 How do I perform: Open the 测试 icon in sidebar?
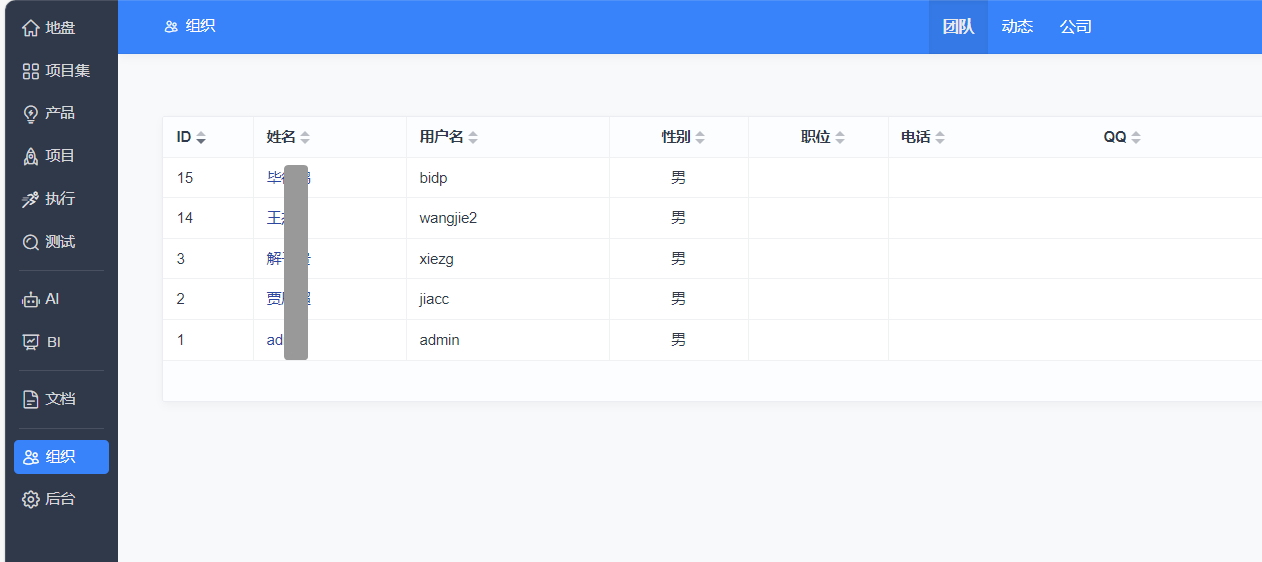coord(31,242)
